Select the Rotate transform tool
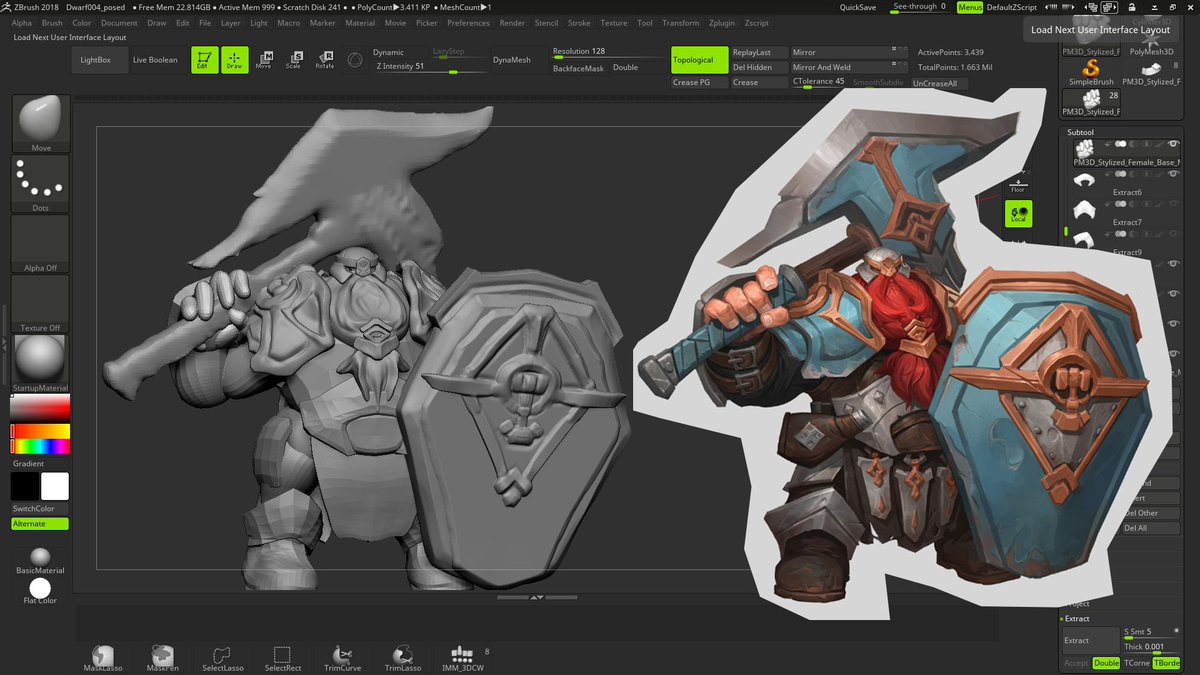Viewport: 1200px width, 675px height. (x=325, y=60)
